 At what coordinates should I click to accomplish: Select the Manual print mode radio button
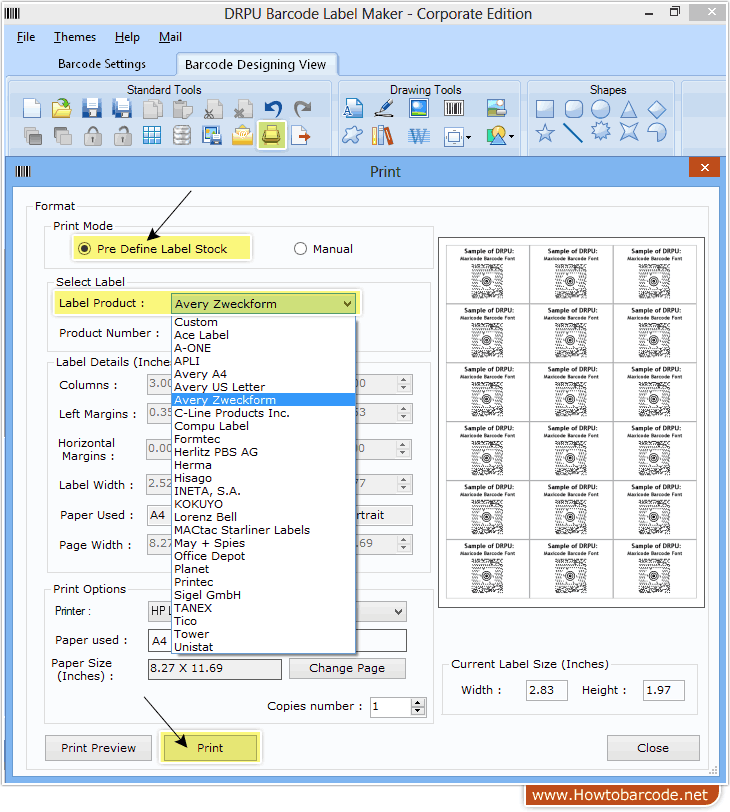click(x=300, y=249)
